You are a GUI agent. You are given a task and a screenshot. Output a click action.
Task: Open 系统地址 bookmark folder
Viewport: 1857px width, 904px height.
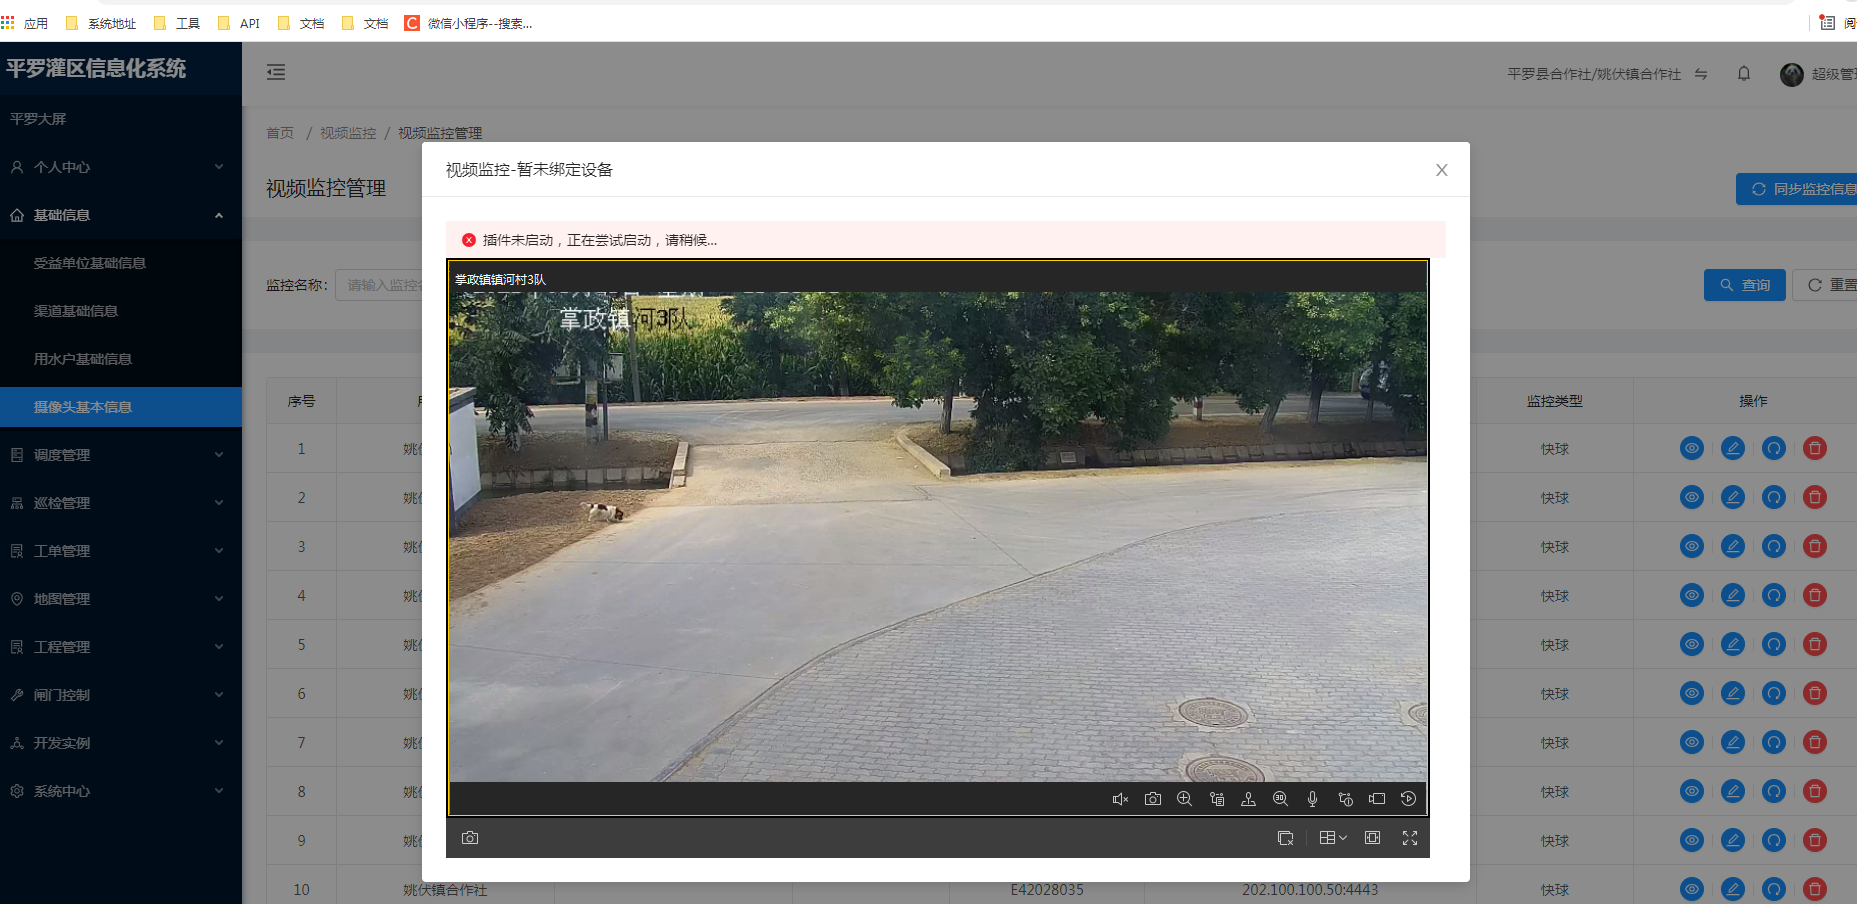pos(100,23)
